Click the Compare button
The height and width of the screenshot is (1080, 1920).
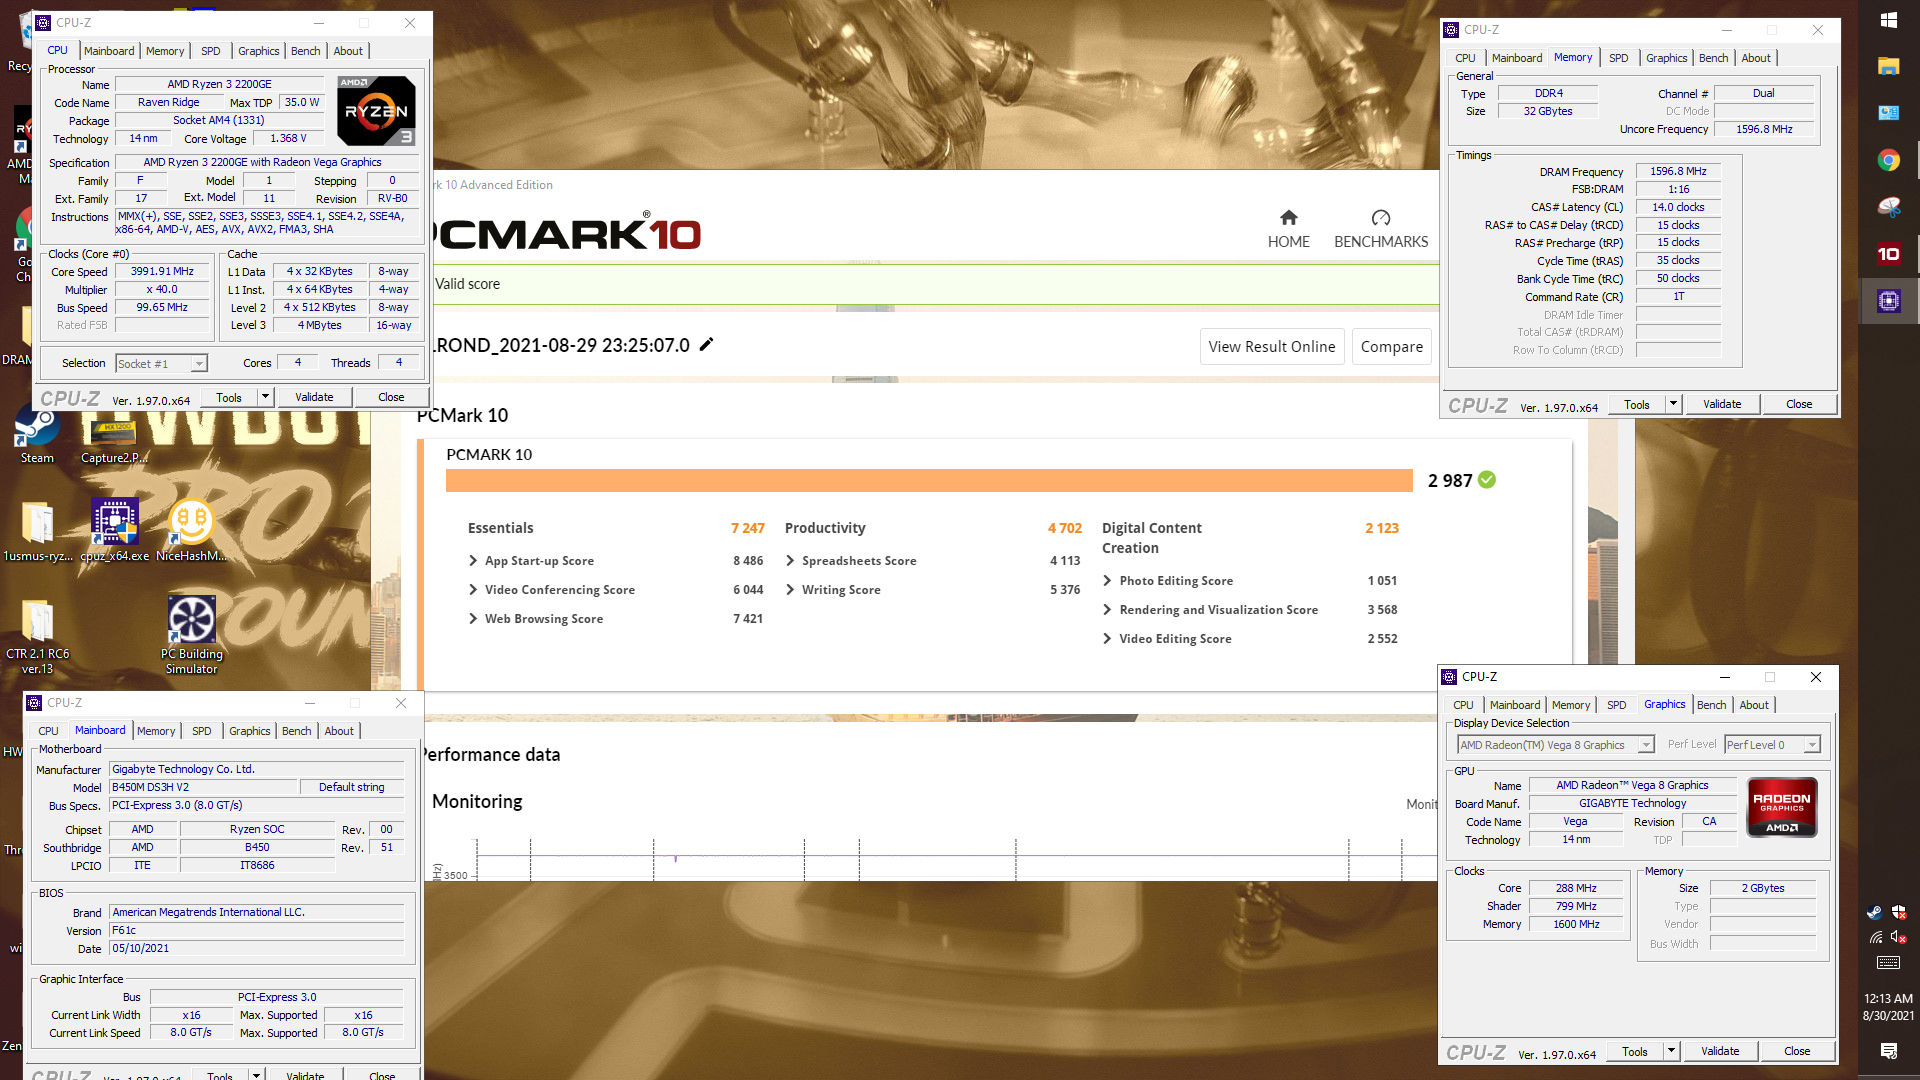tap(1392, 347)
